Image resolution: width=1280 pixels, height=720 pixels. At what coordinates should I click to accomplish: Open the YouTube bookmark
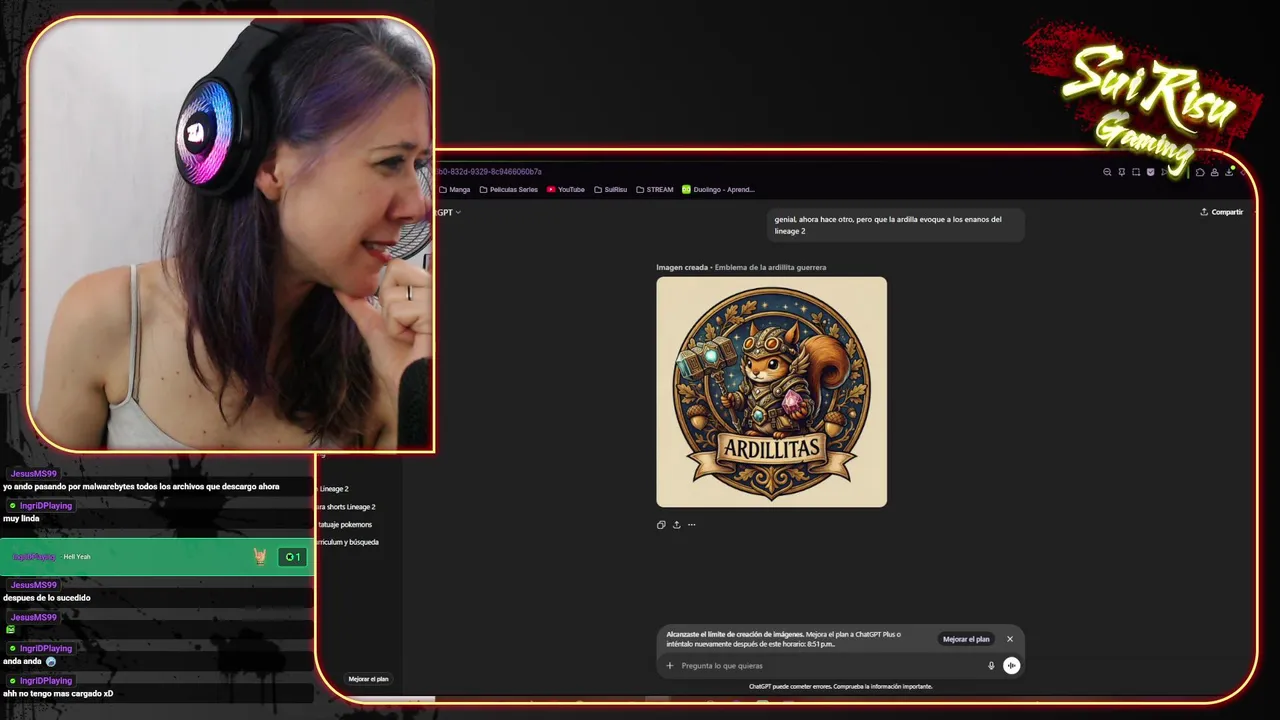pos(565,189)
